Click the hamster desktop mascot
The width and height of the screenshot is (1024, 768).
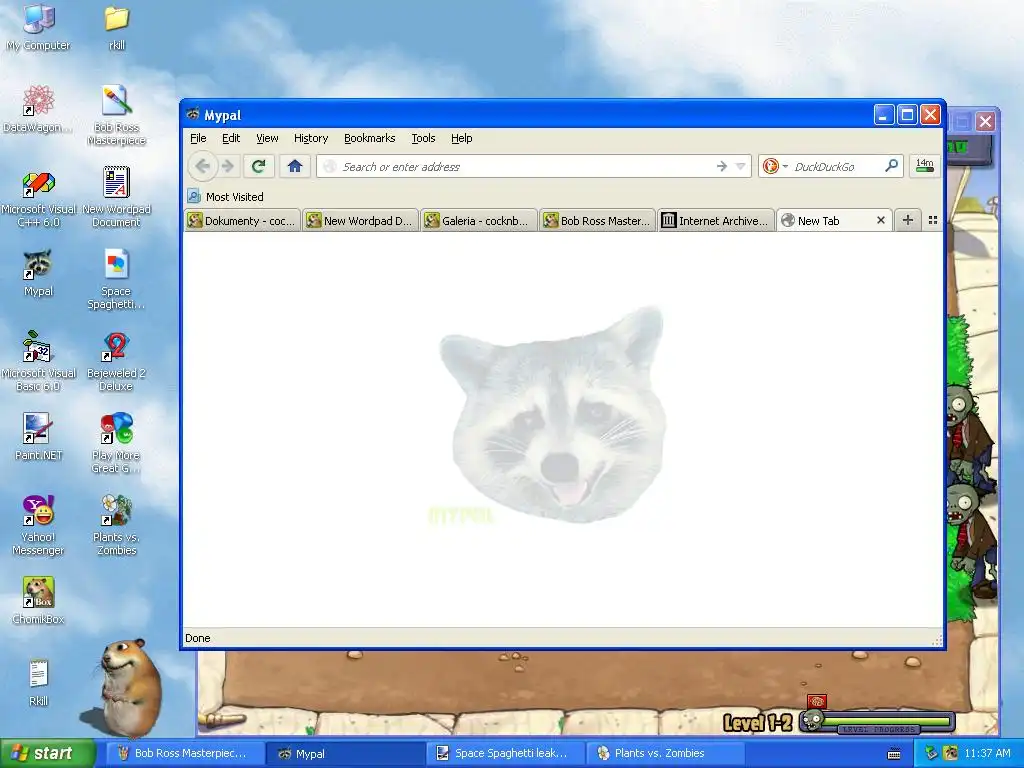click(x=131, y=689)
